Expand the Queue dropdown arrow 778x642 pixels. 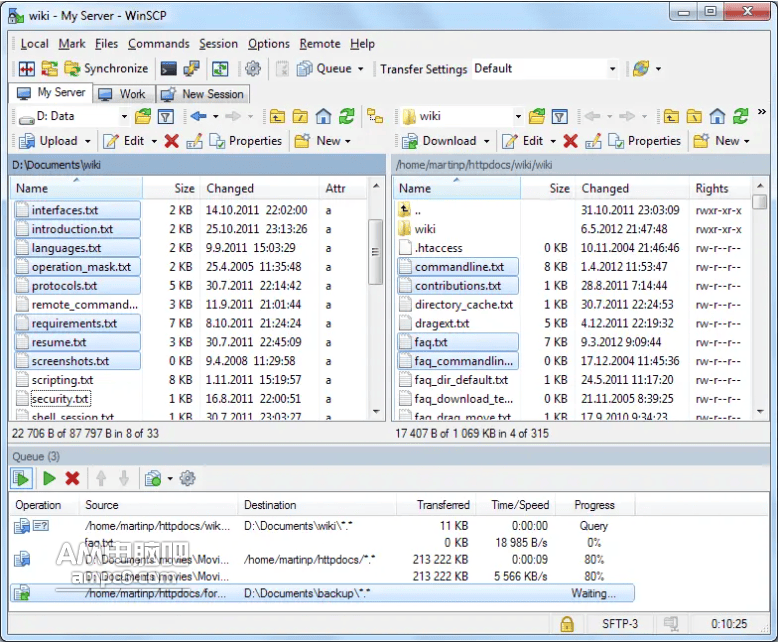tap(360, 69)
